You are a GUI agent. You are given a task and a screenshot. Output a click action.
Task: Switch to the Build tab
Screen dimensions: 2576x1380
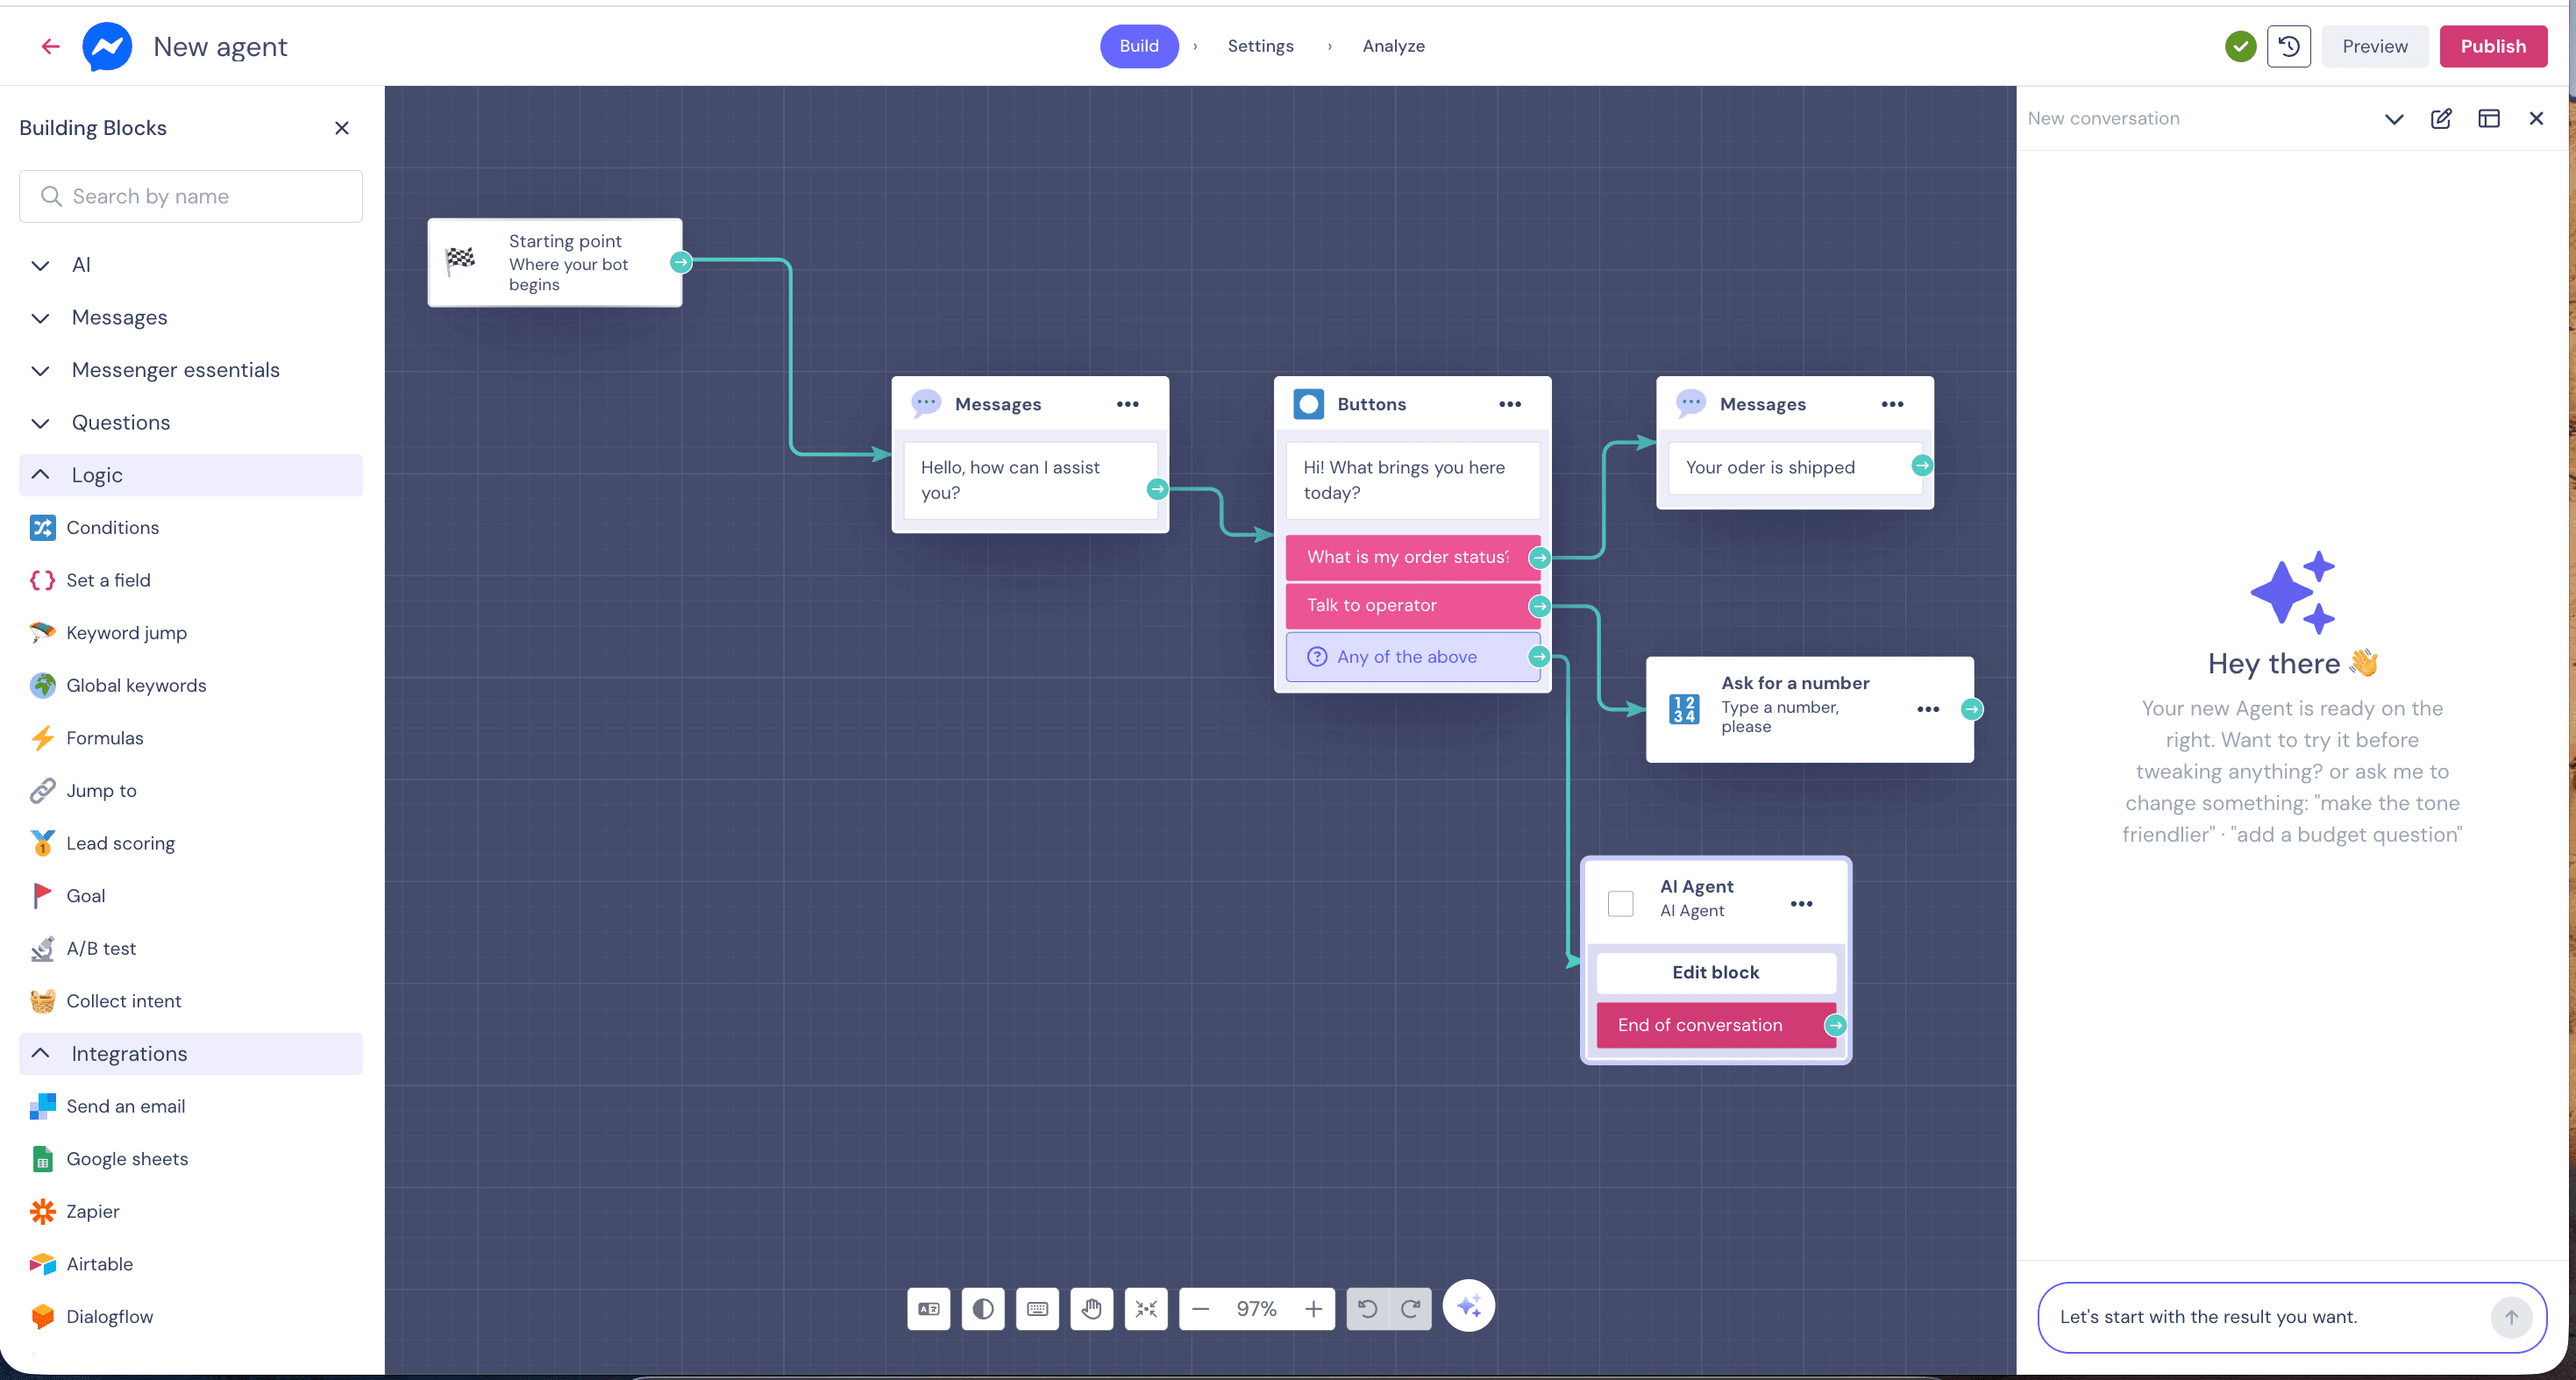pos(1139,46)
